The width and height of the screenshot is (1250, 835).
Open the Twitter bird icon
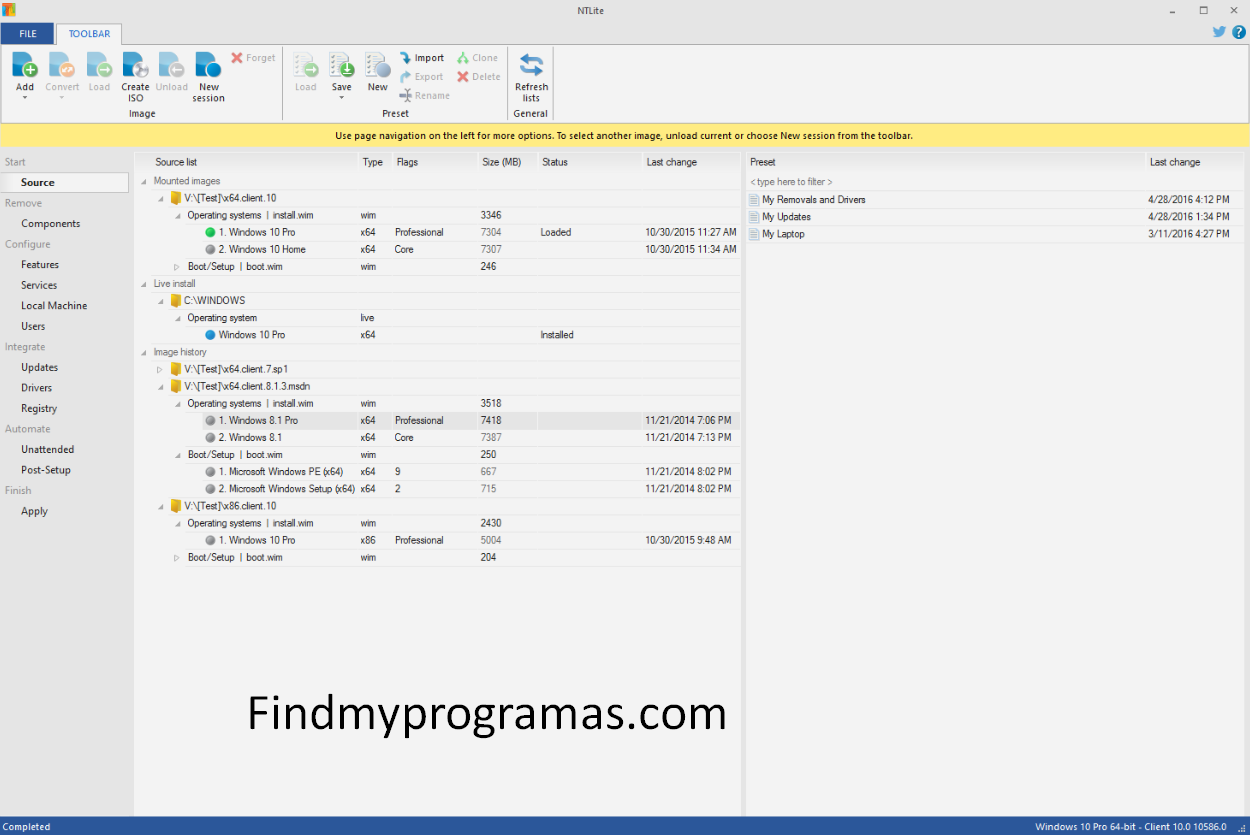click(x=1219, y=32)
